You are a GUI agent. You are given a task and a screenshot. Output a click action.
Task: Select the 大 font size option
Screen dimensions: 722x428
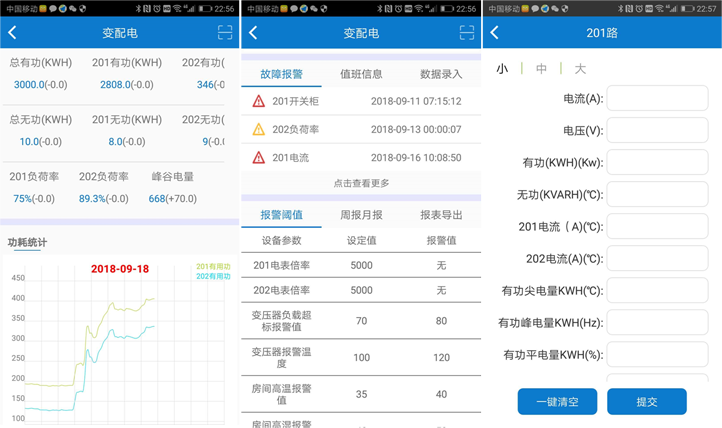[580, 69]
